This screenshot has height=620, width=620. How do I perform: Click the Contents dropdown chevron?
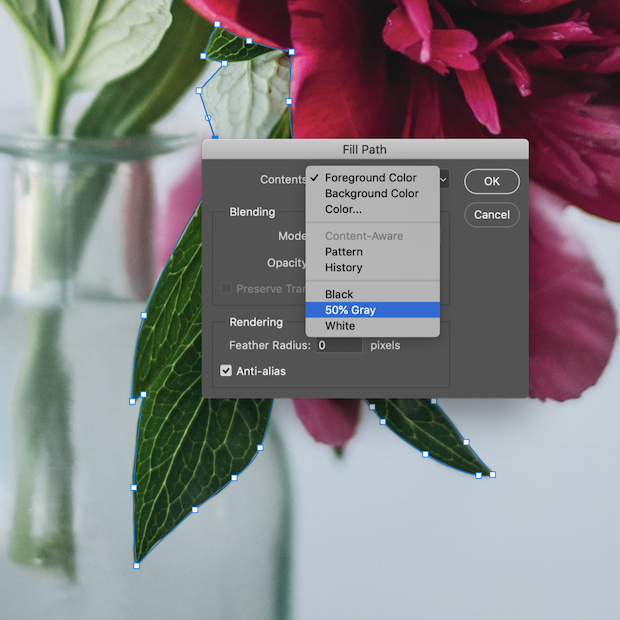tap(443, 180)
